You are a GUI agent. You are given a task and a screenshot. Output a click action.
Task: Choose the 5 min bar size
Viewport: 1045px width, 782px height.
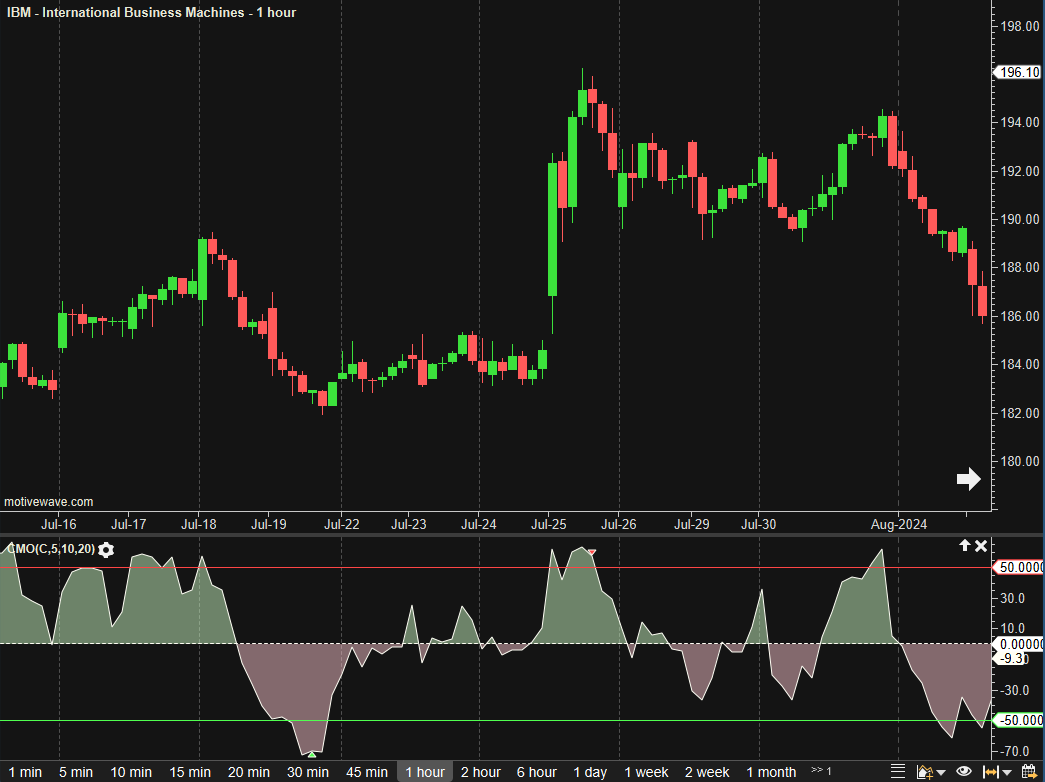click(75, 772)
